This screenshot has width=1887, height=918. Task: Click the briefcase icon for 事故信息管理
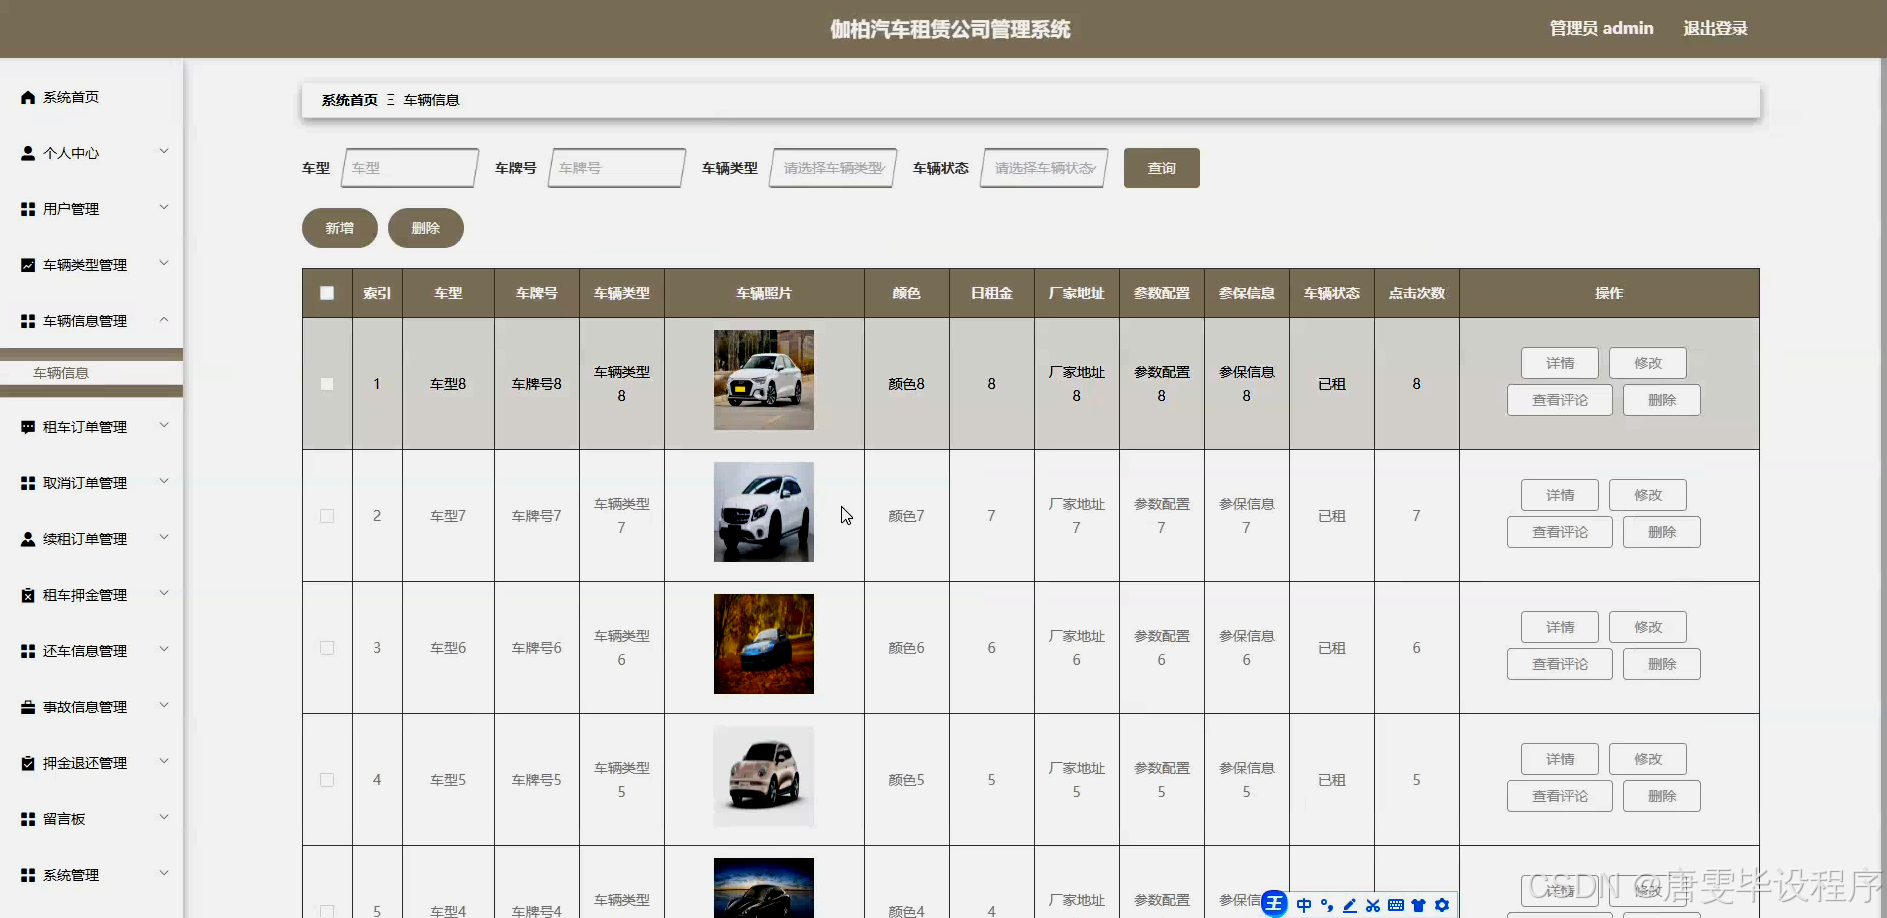(x=28, y=707)
